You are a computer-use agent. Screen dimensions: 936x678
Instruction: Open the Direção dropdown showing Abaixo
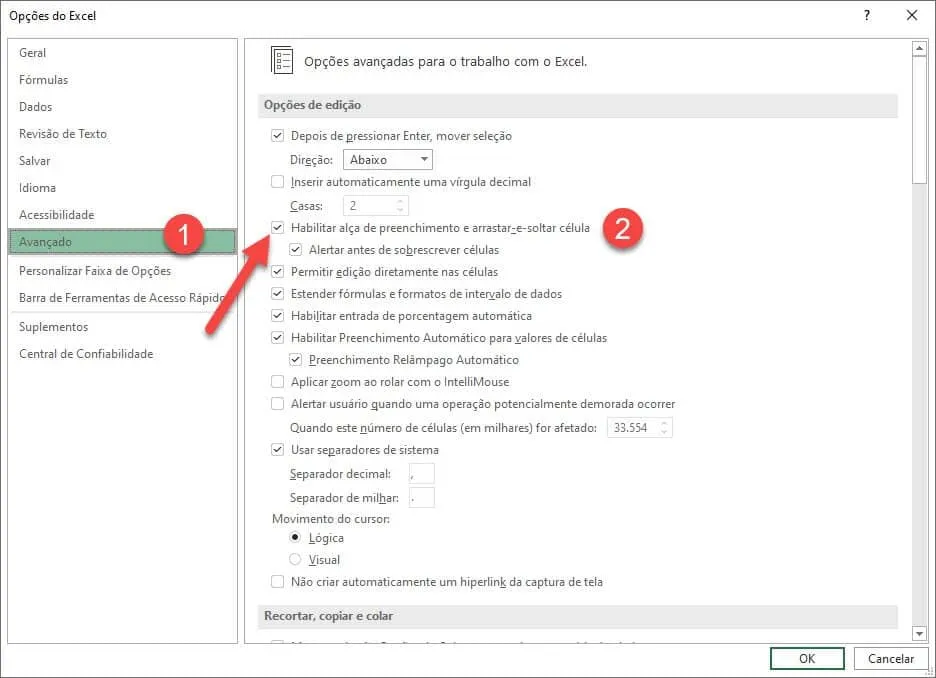387,160
